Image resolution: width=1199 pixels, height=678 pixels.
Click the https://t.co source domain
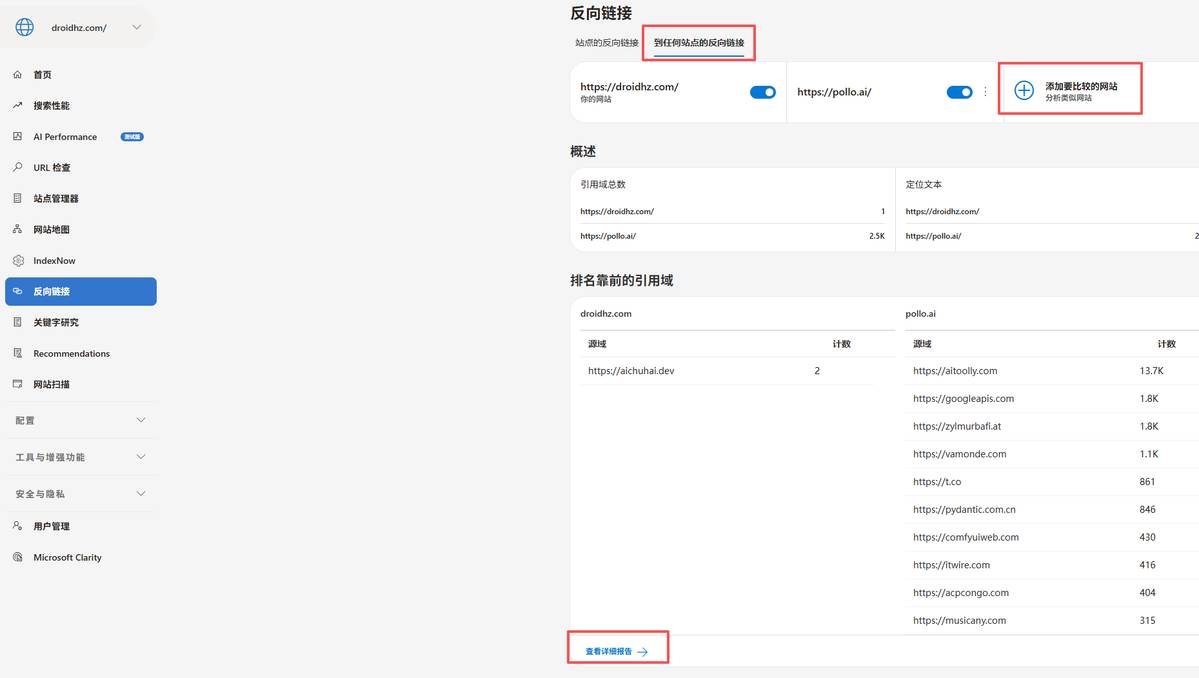(937, 482)
